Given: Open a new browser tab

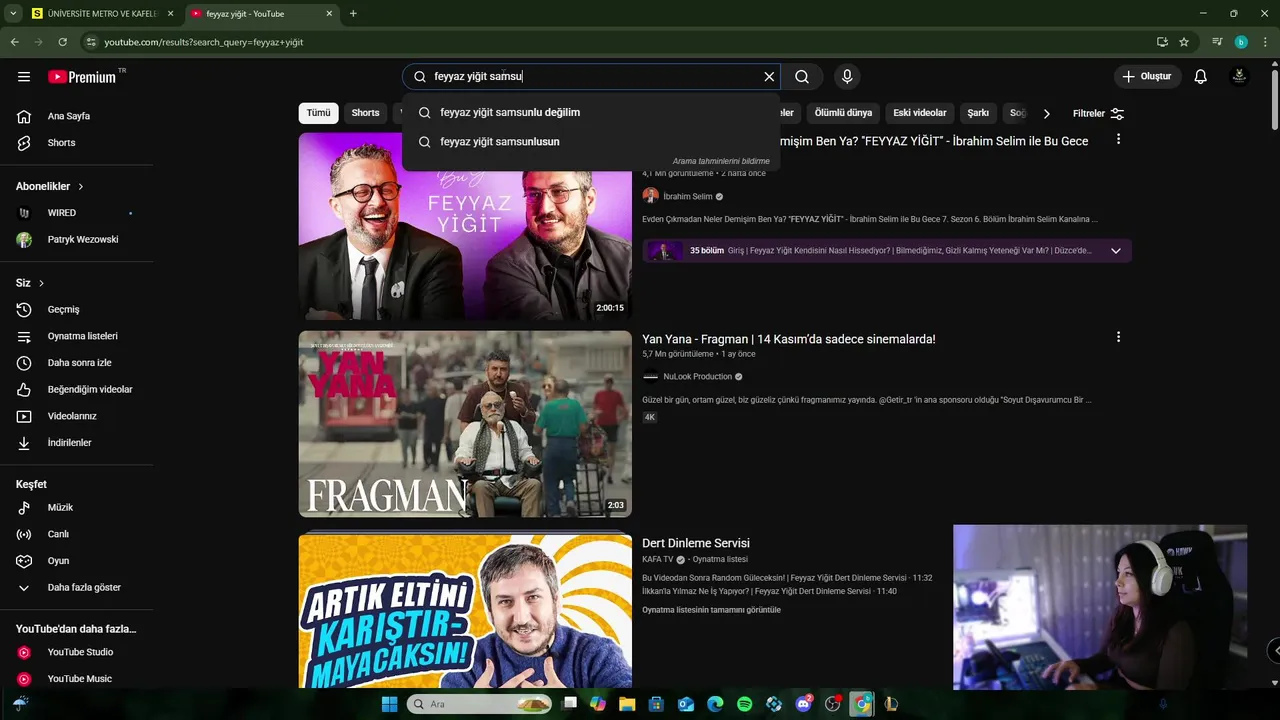Looking at the screenshot, I should tap(353, 14).
